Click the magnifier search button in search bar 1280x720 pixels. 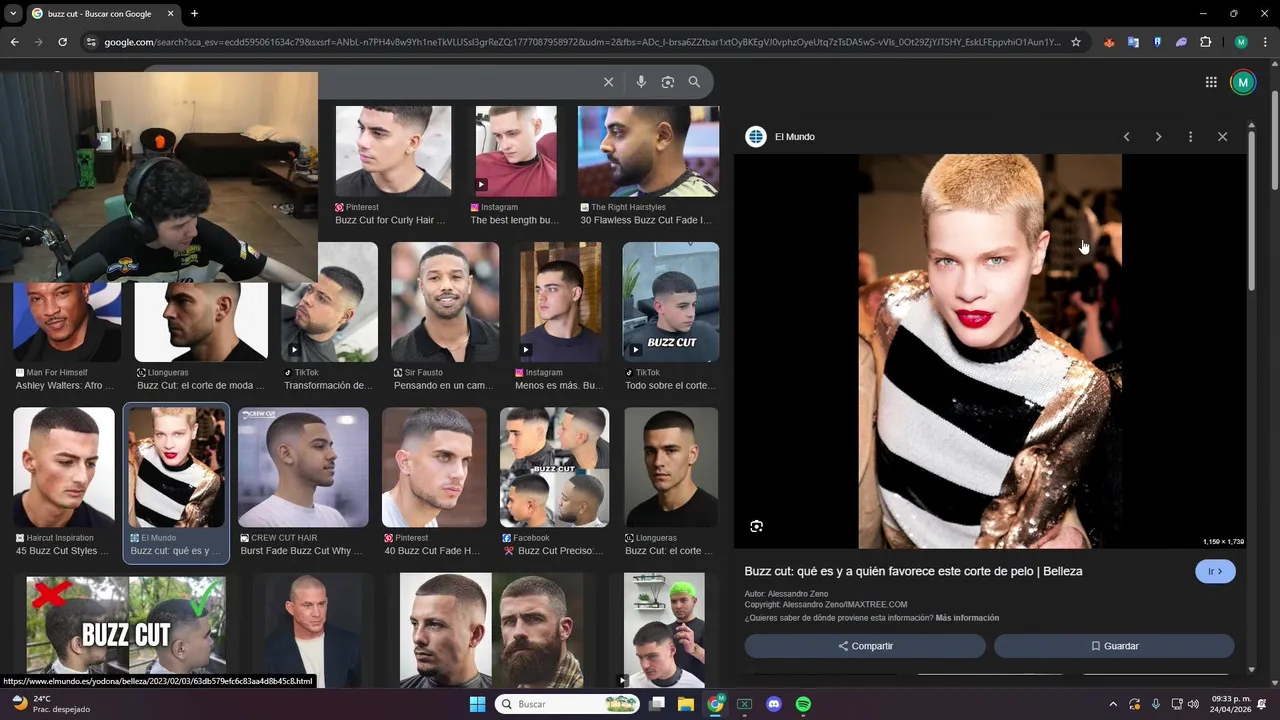[x=694, y=82]
